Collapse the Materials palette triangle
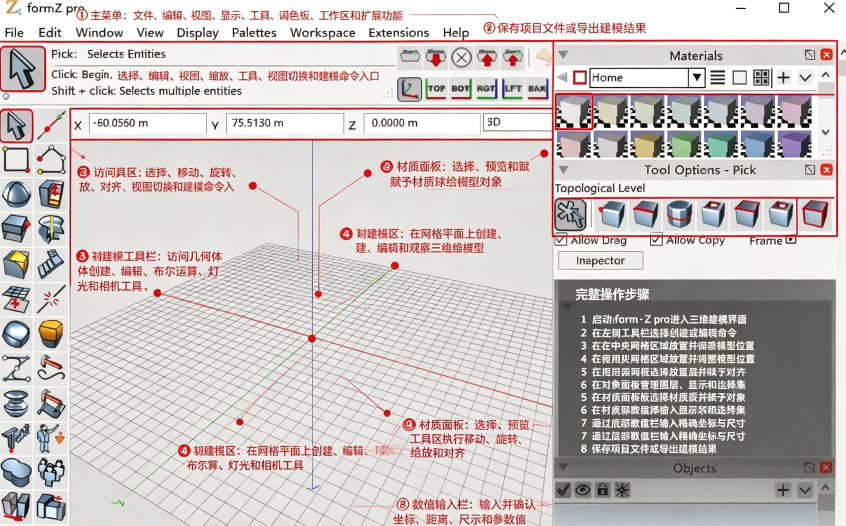This screenshot has height=526, width=846. (x=563, y=54)
